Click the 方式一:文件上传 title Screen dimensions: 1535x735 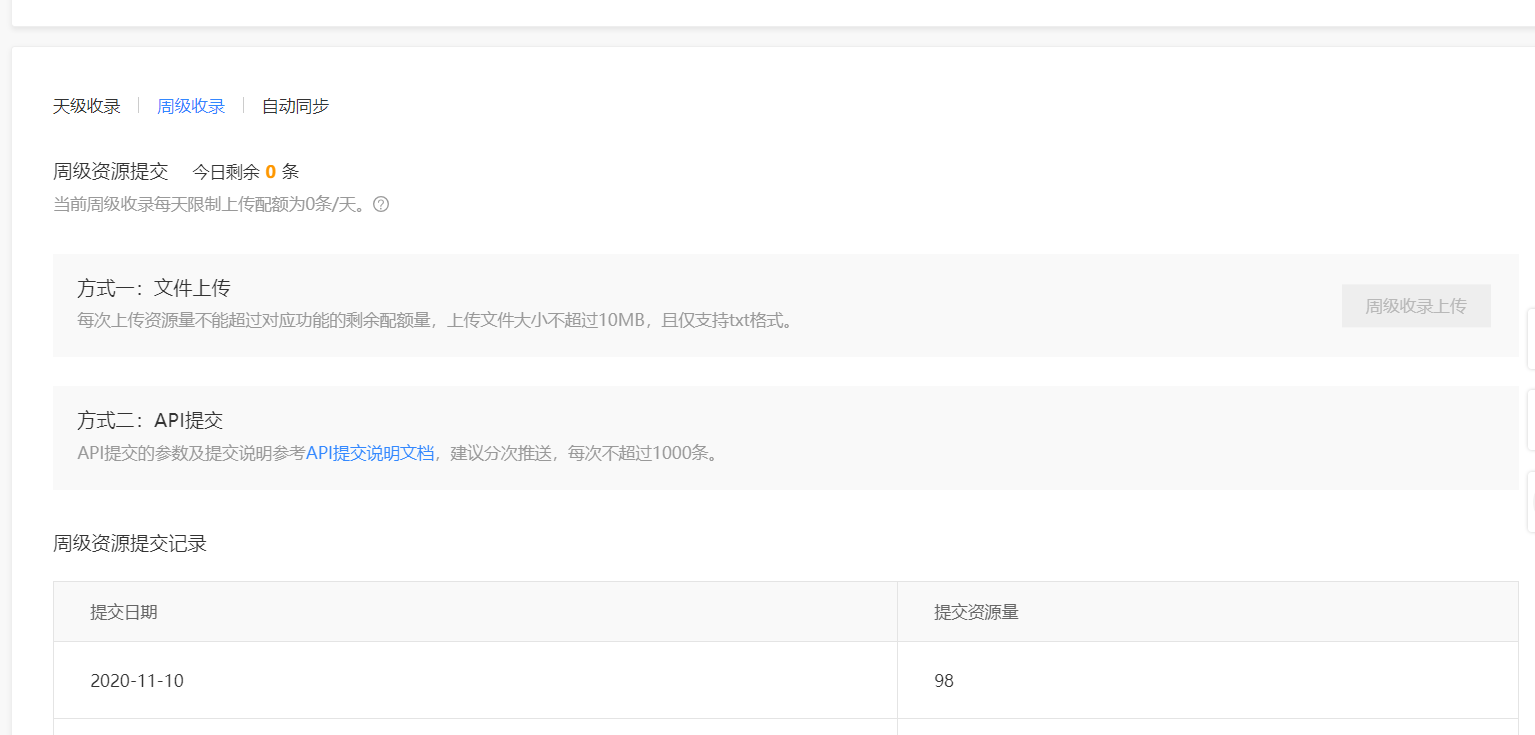click(x=154, y=288)
